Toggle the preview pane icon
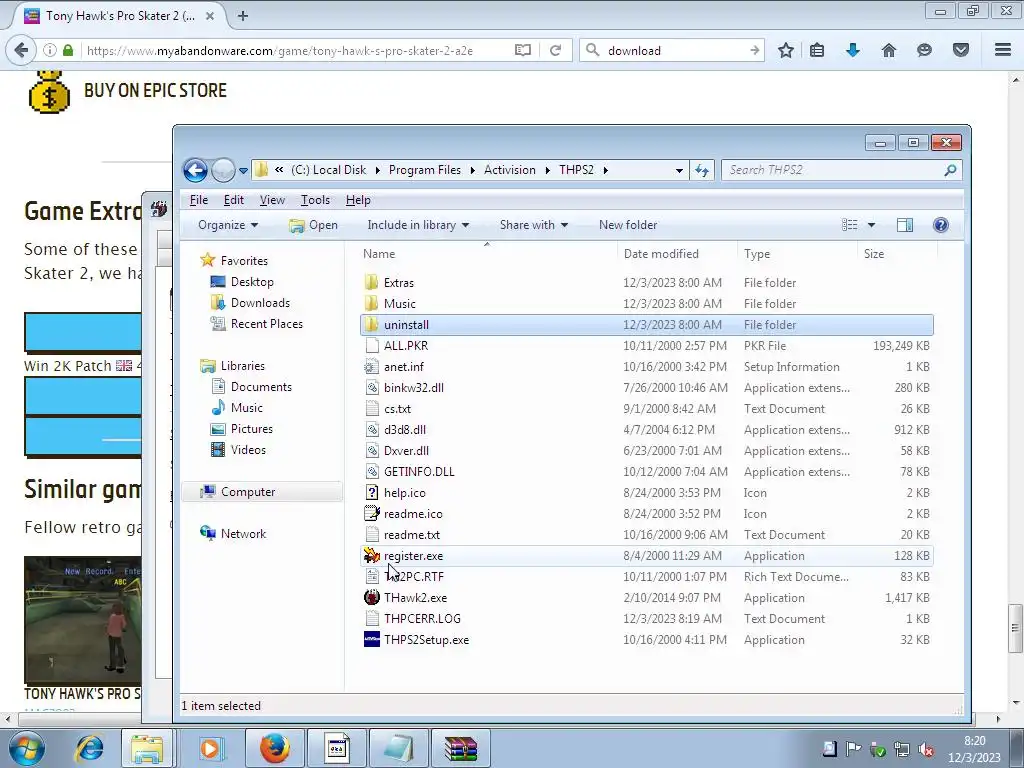Screen dimensions: 1024x768 click(904, 225)
